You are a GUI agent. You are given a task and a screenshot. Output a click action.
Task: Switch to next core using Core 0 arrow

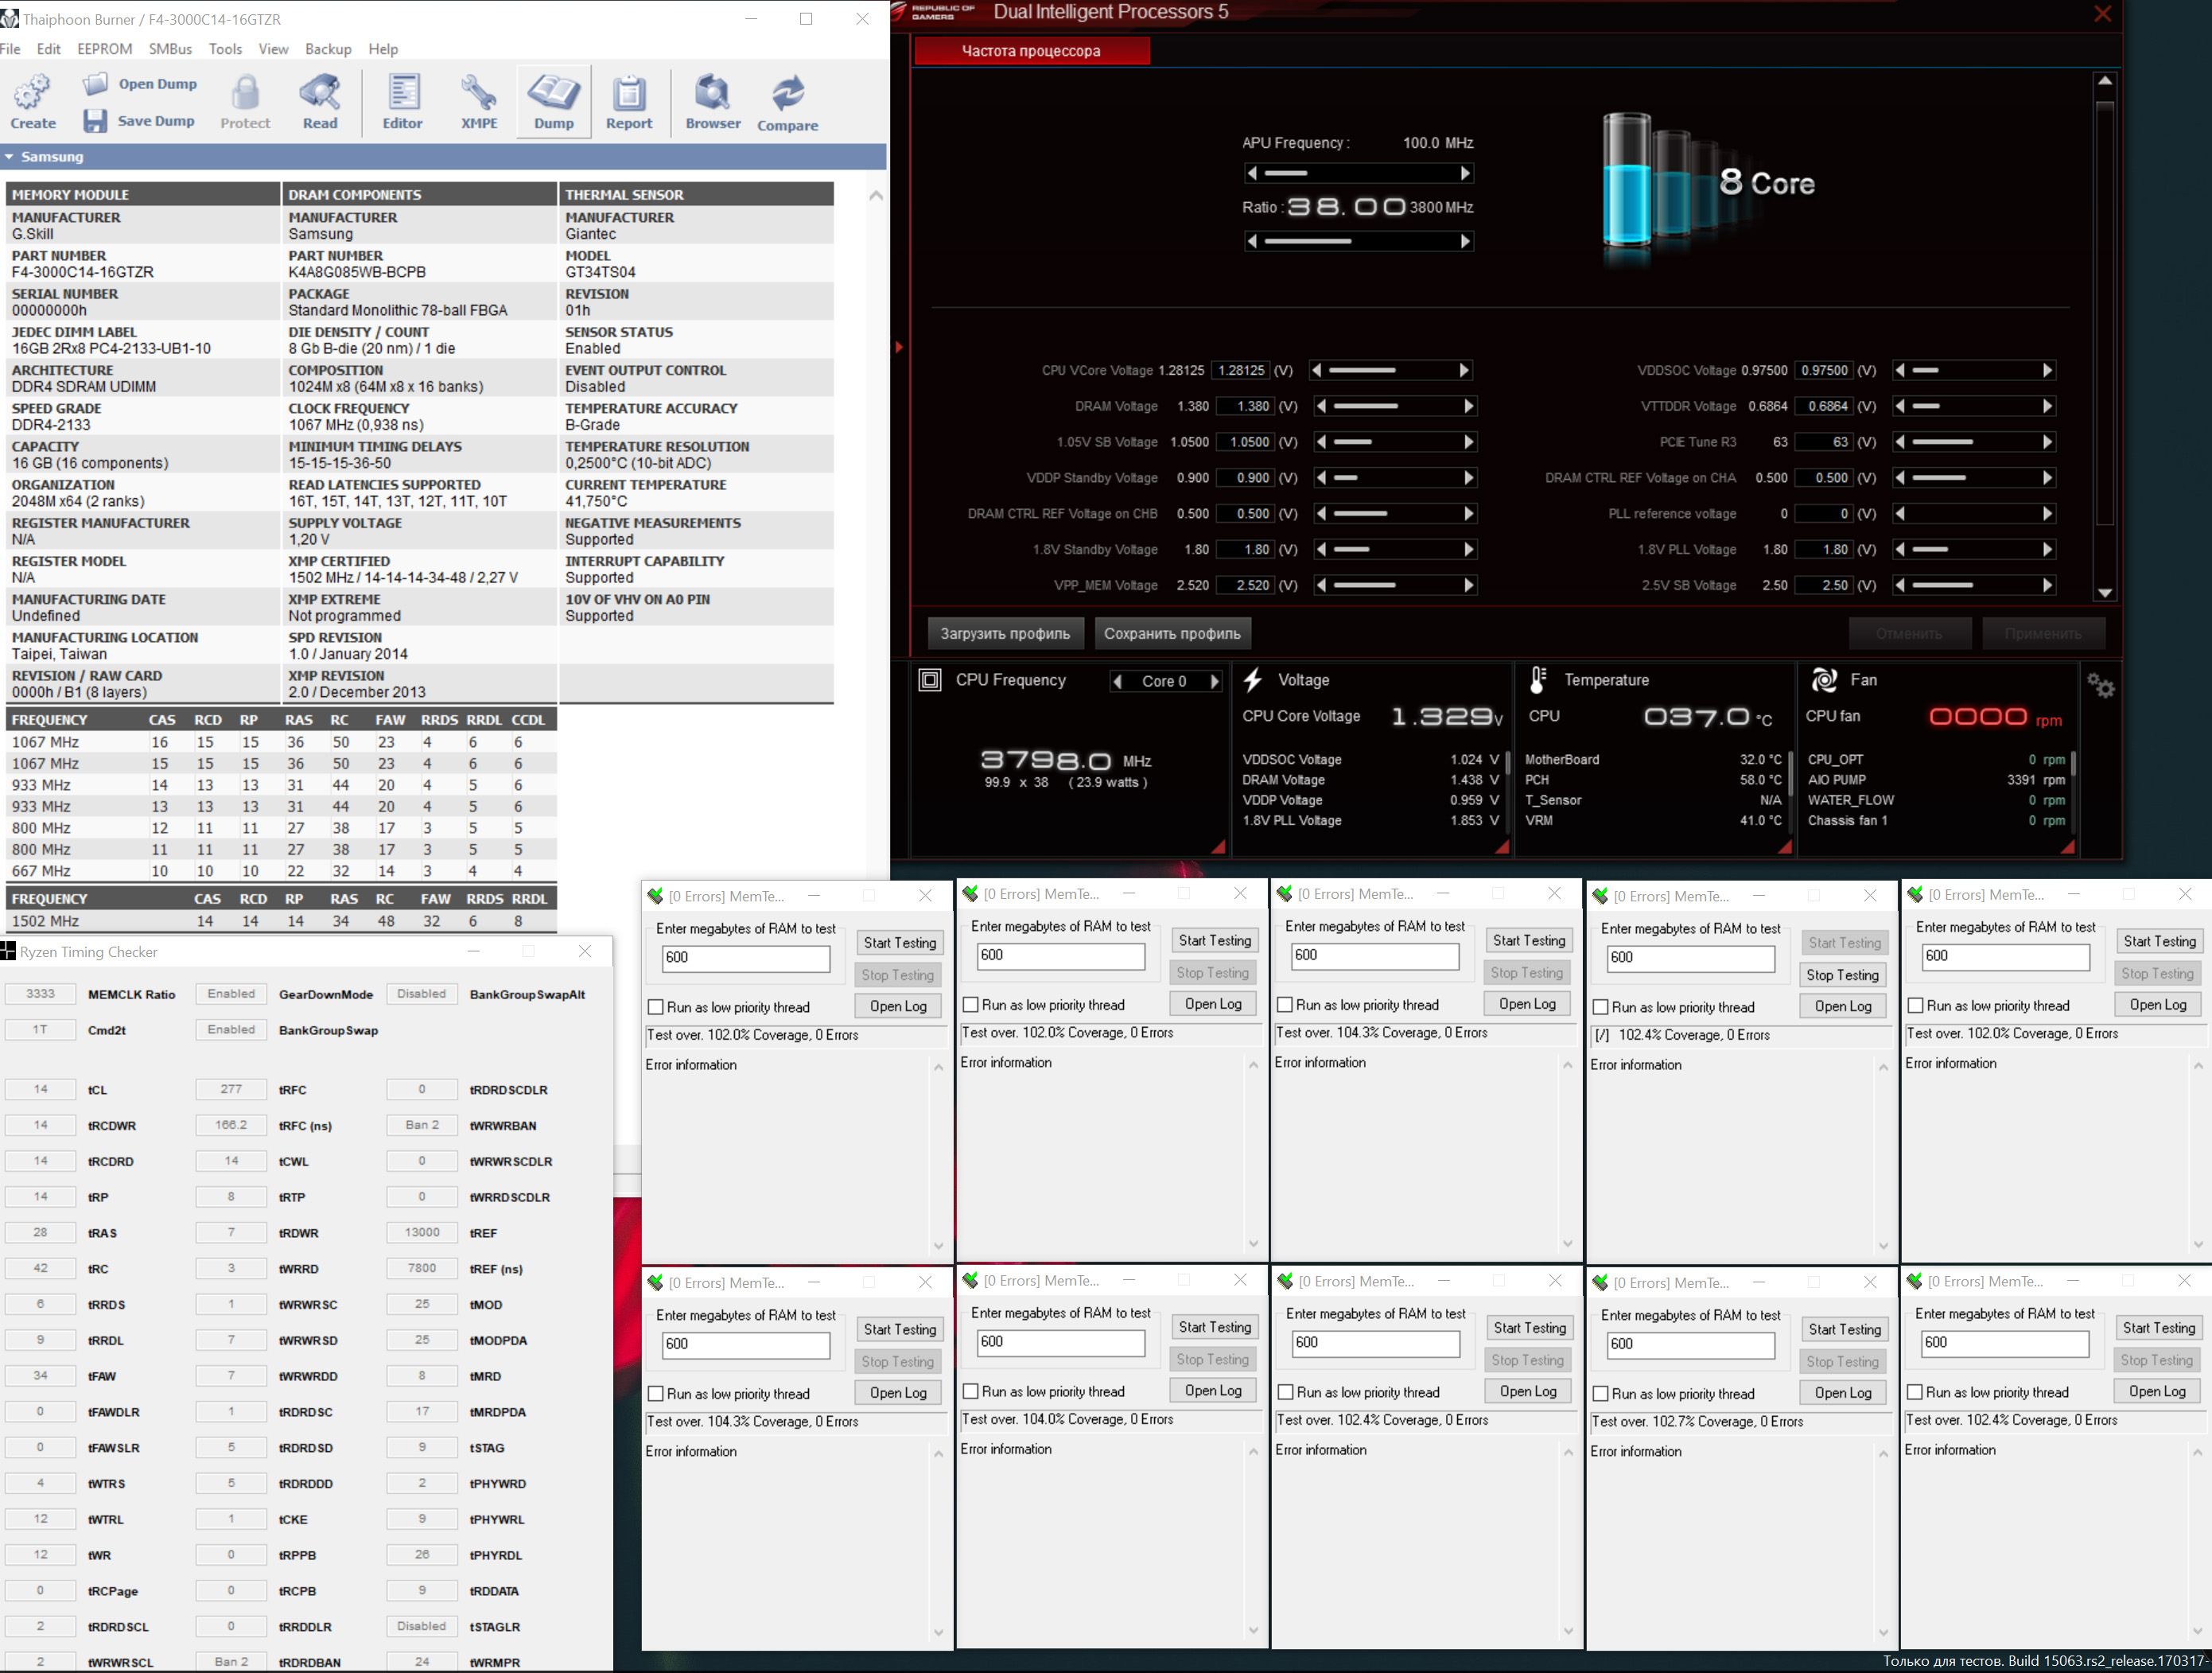[x=1215, y=681]
